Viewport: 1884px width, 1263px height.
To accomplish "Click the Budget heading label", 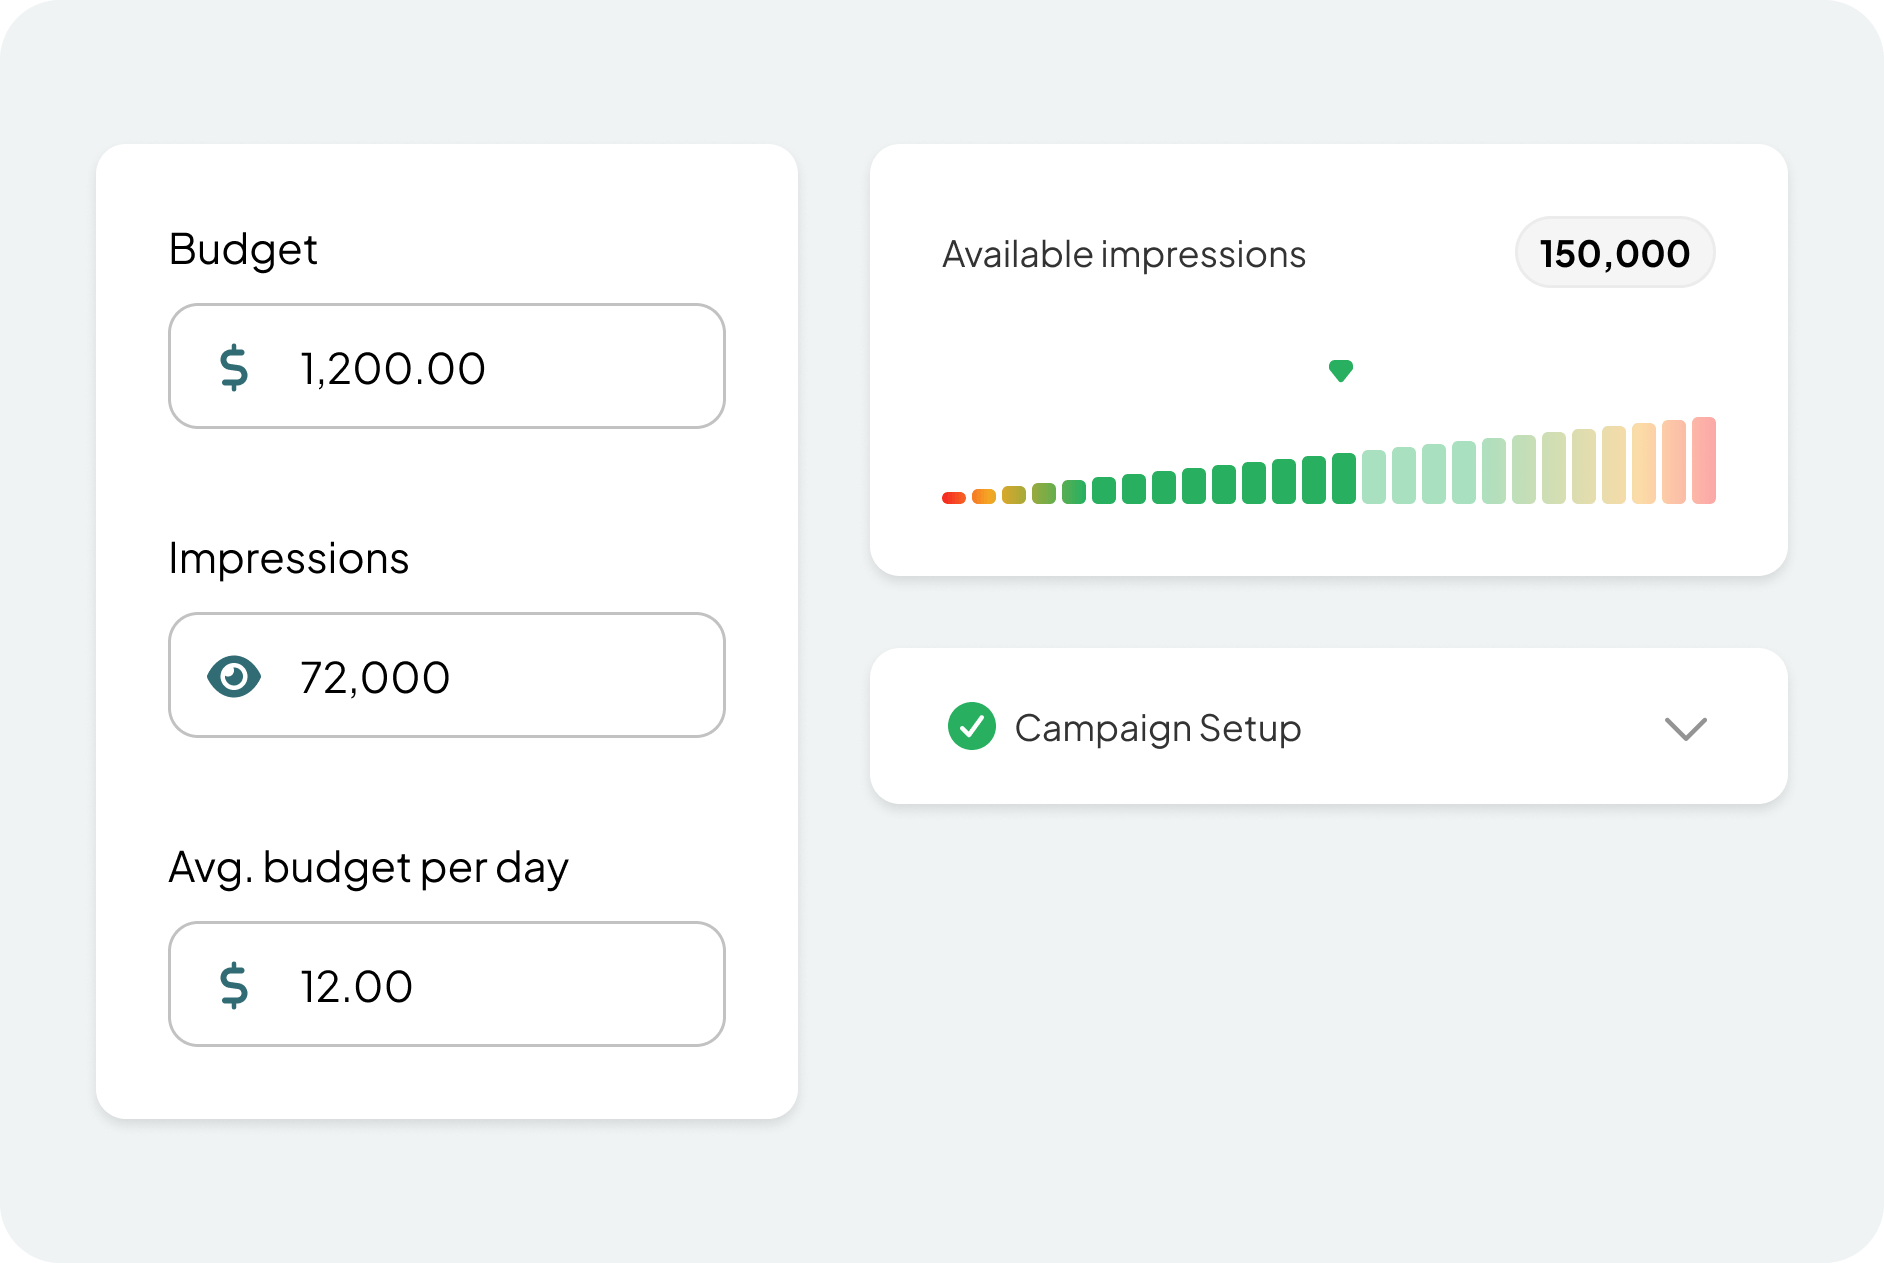I will (243, 249).
